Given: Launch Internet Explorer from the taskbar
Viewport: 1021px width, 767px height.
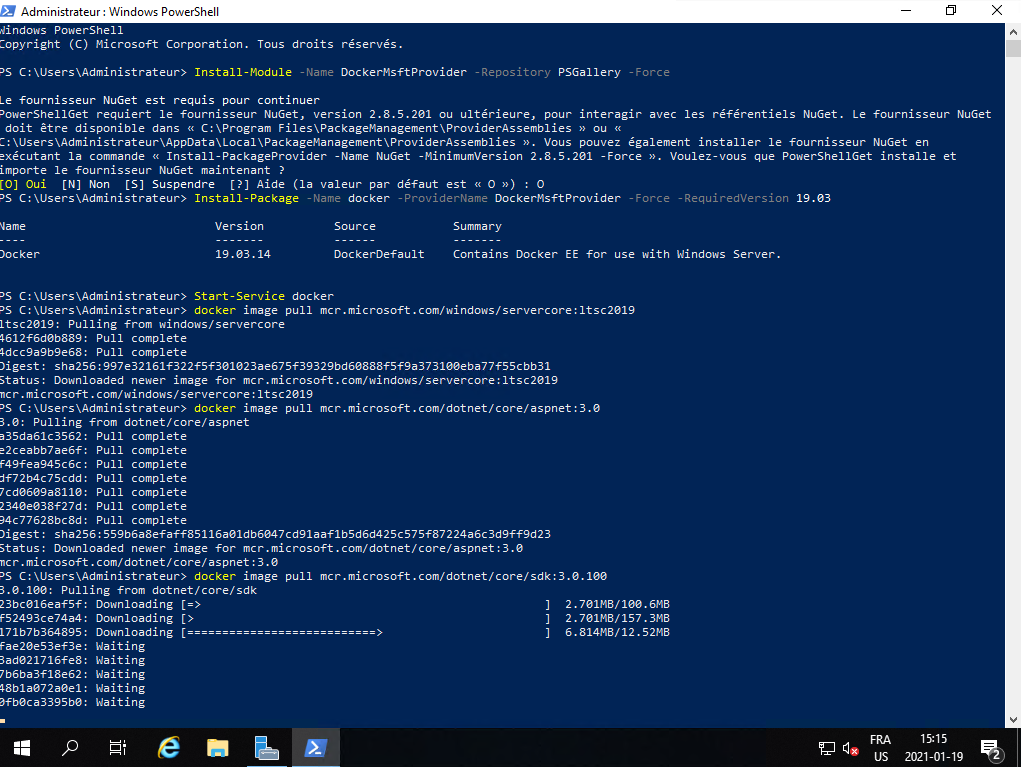Looking at the screenshot, I should coord(168,747).
